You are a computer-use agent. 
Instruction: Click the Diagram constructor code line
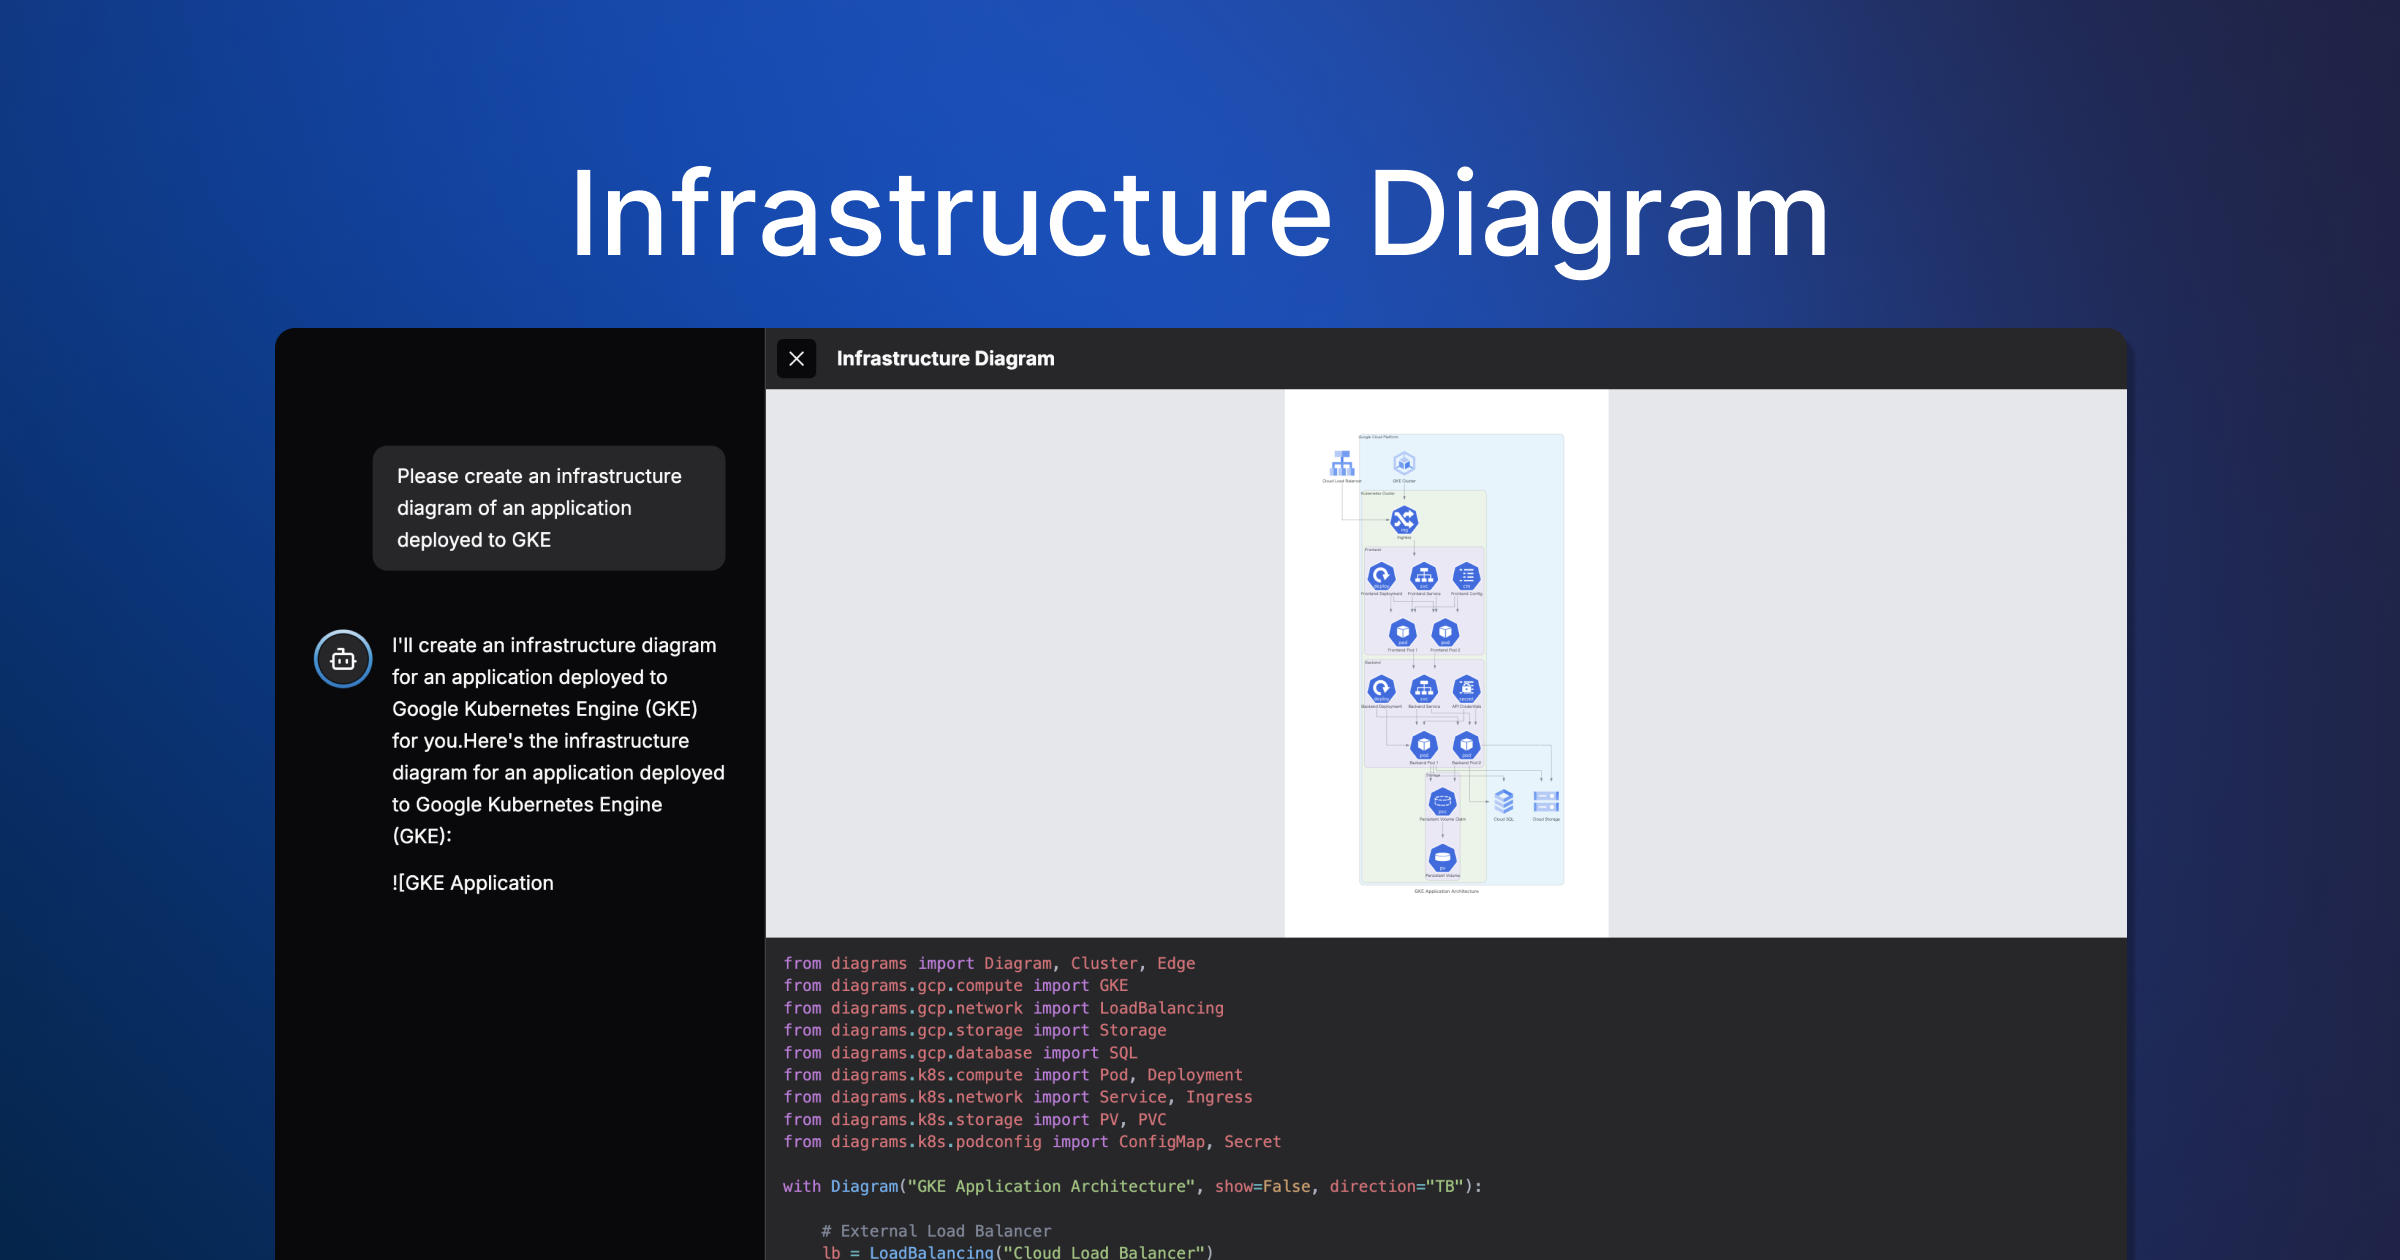tap(1132, 1186)
